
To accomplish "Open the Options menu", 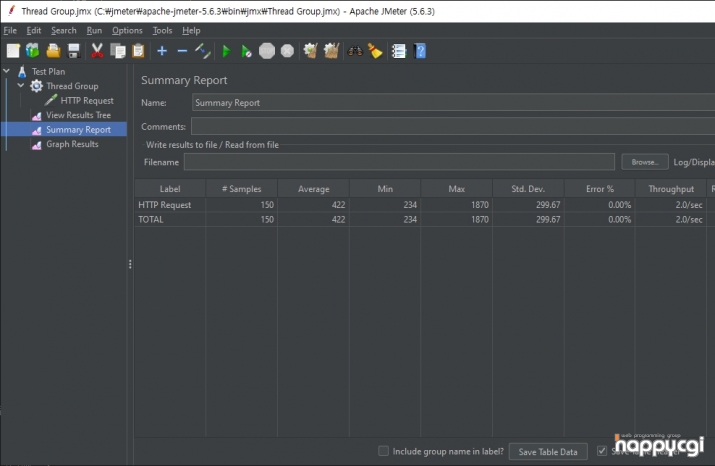I will [x=127, y=30].
